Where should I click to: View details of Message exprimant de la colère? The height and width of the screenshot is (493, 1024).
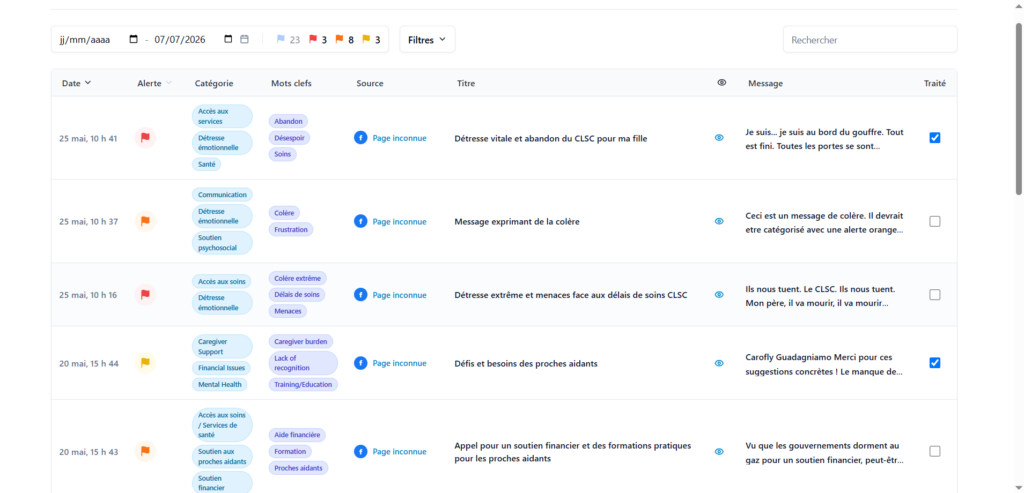719,221
